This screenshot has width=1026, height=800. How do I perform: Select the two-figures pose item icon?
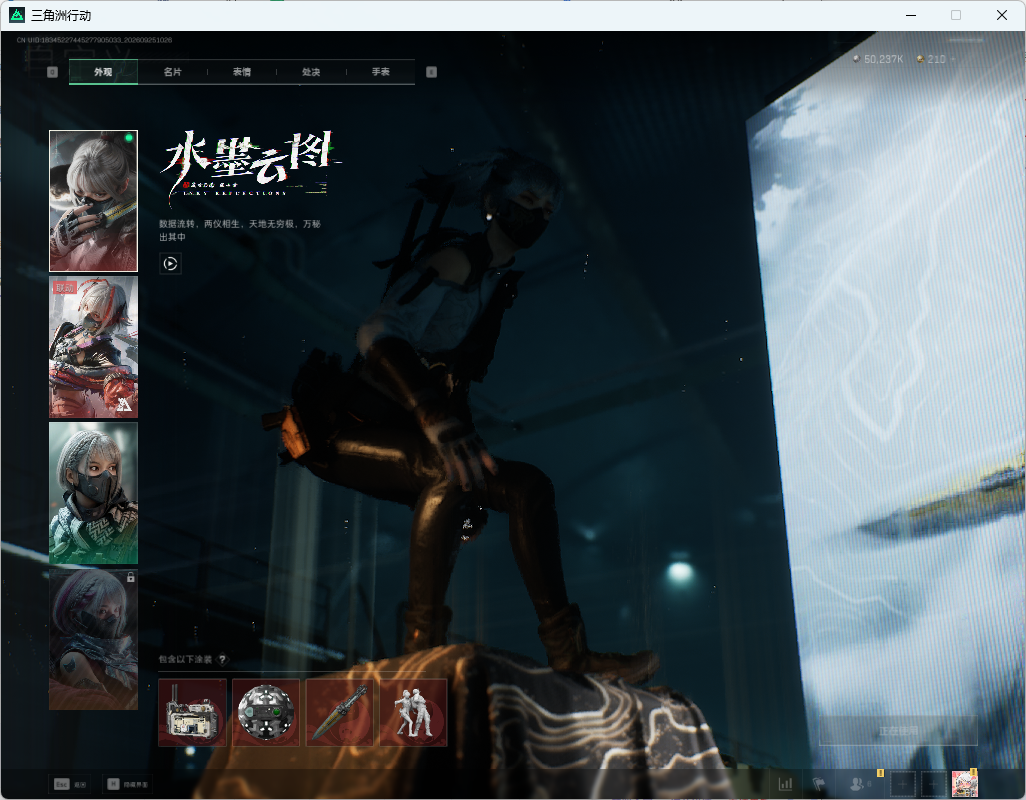coord(414,712)
